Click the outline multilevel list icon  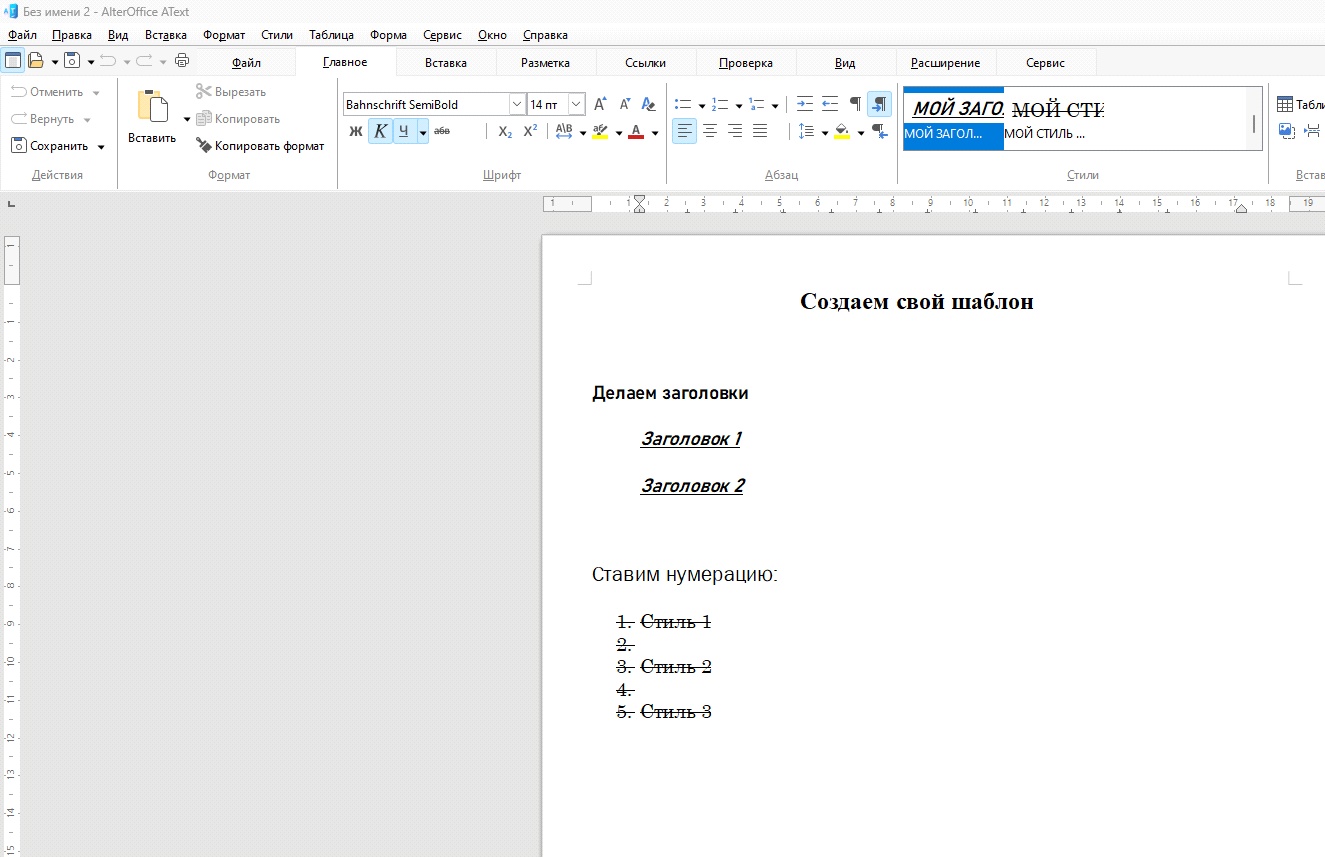[x=757, y=104]
